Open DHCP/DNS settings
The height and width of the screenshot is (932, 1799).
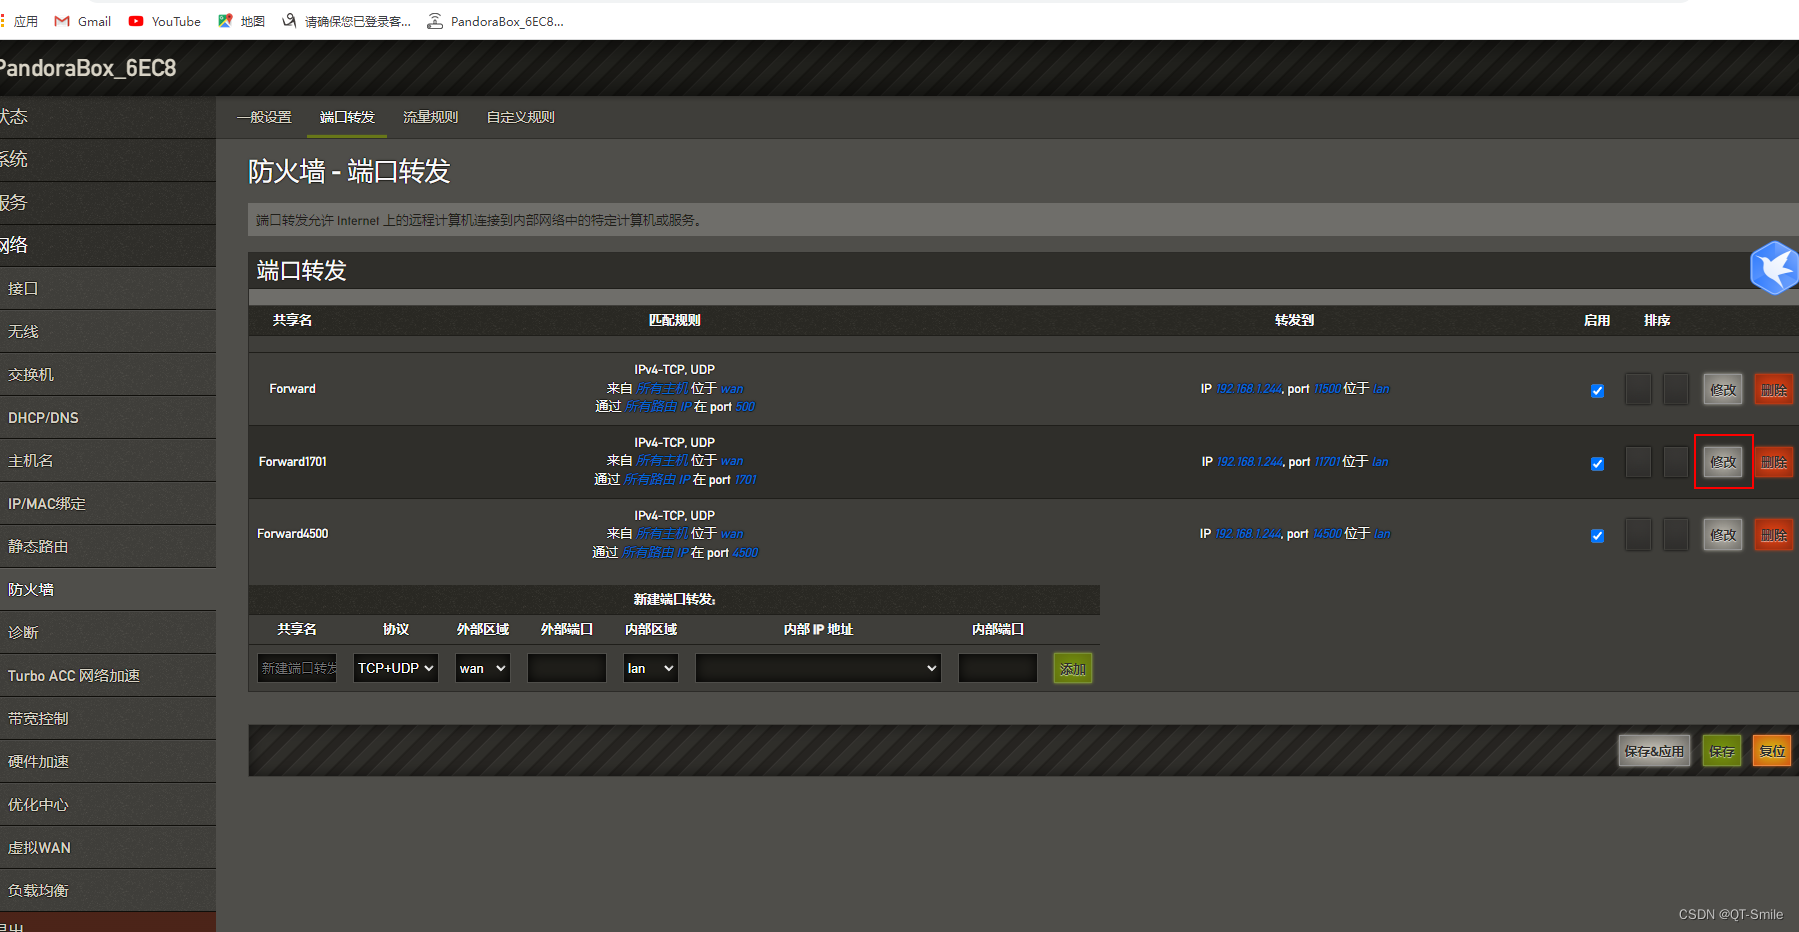pyautogui.click(x=108, y=418)
